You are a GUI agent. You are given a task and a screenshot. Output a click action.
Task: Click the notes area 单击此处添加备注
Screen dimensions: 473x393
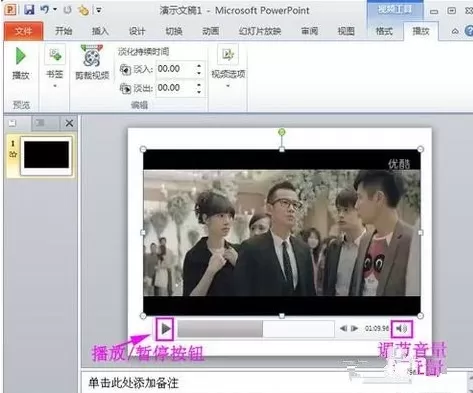coord(133,383)
